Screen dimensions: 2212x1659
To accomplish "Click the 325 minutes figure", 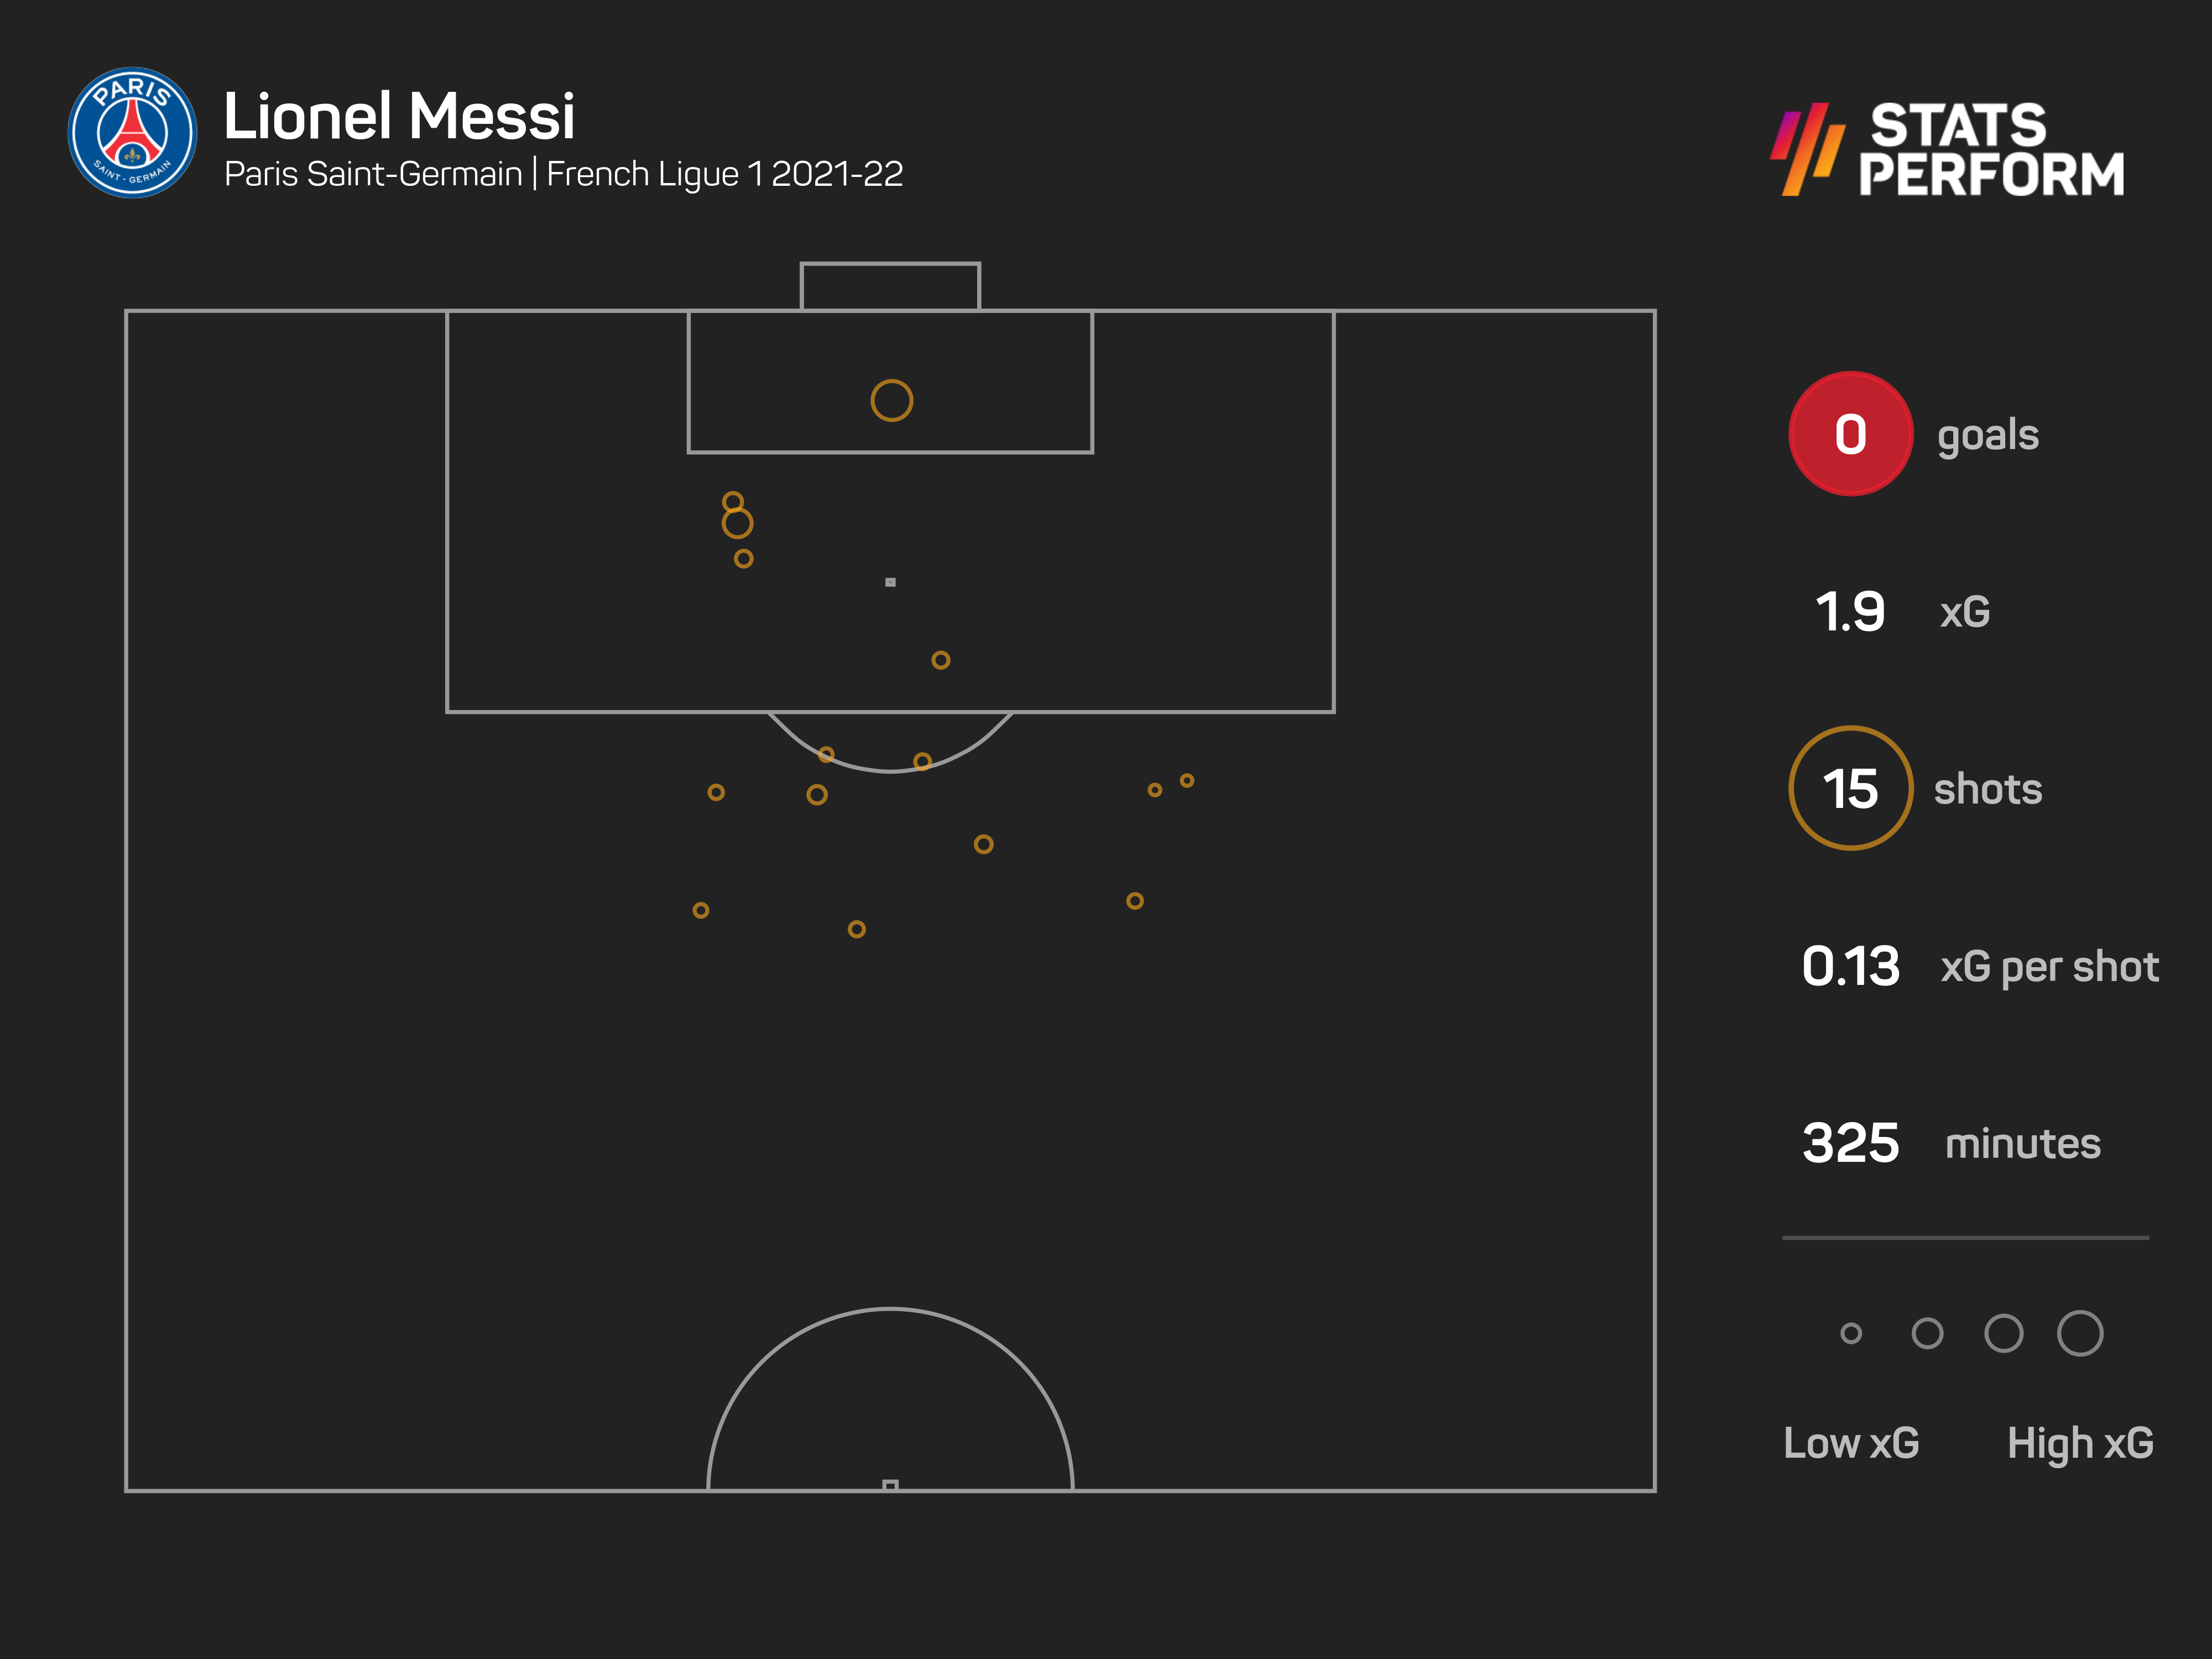I will click(x=1850, y=1143).
